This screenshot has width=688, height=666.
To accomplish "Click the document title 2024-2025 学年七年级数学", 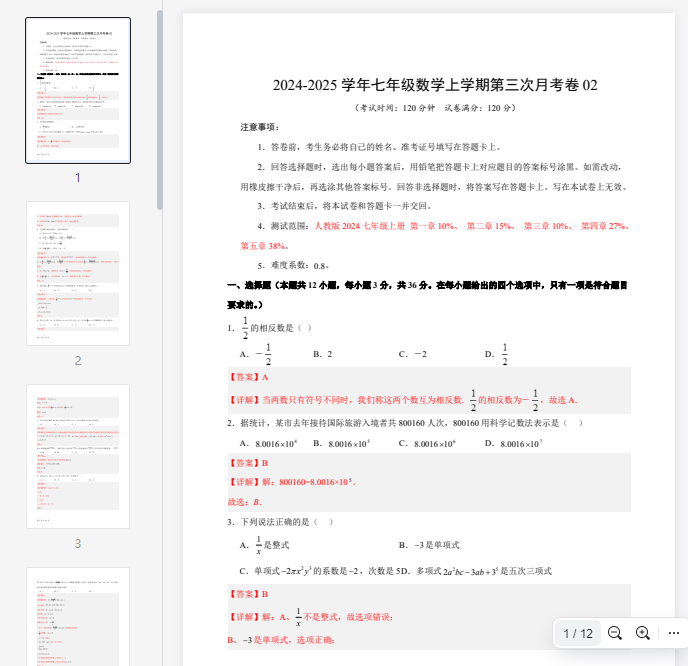I will [435, 85].
